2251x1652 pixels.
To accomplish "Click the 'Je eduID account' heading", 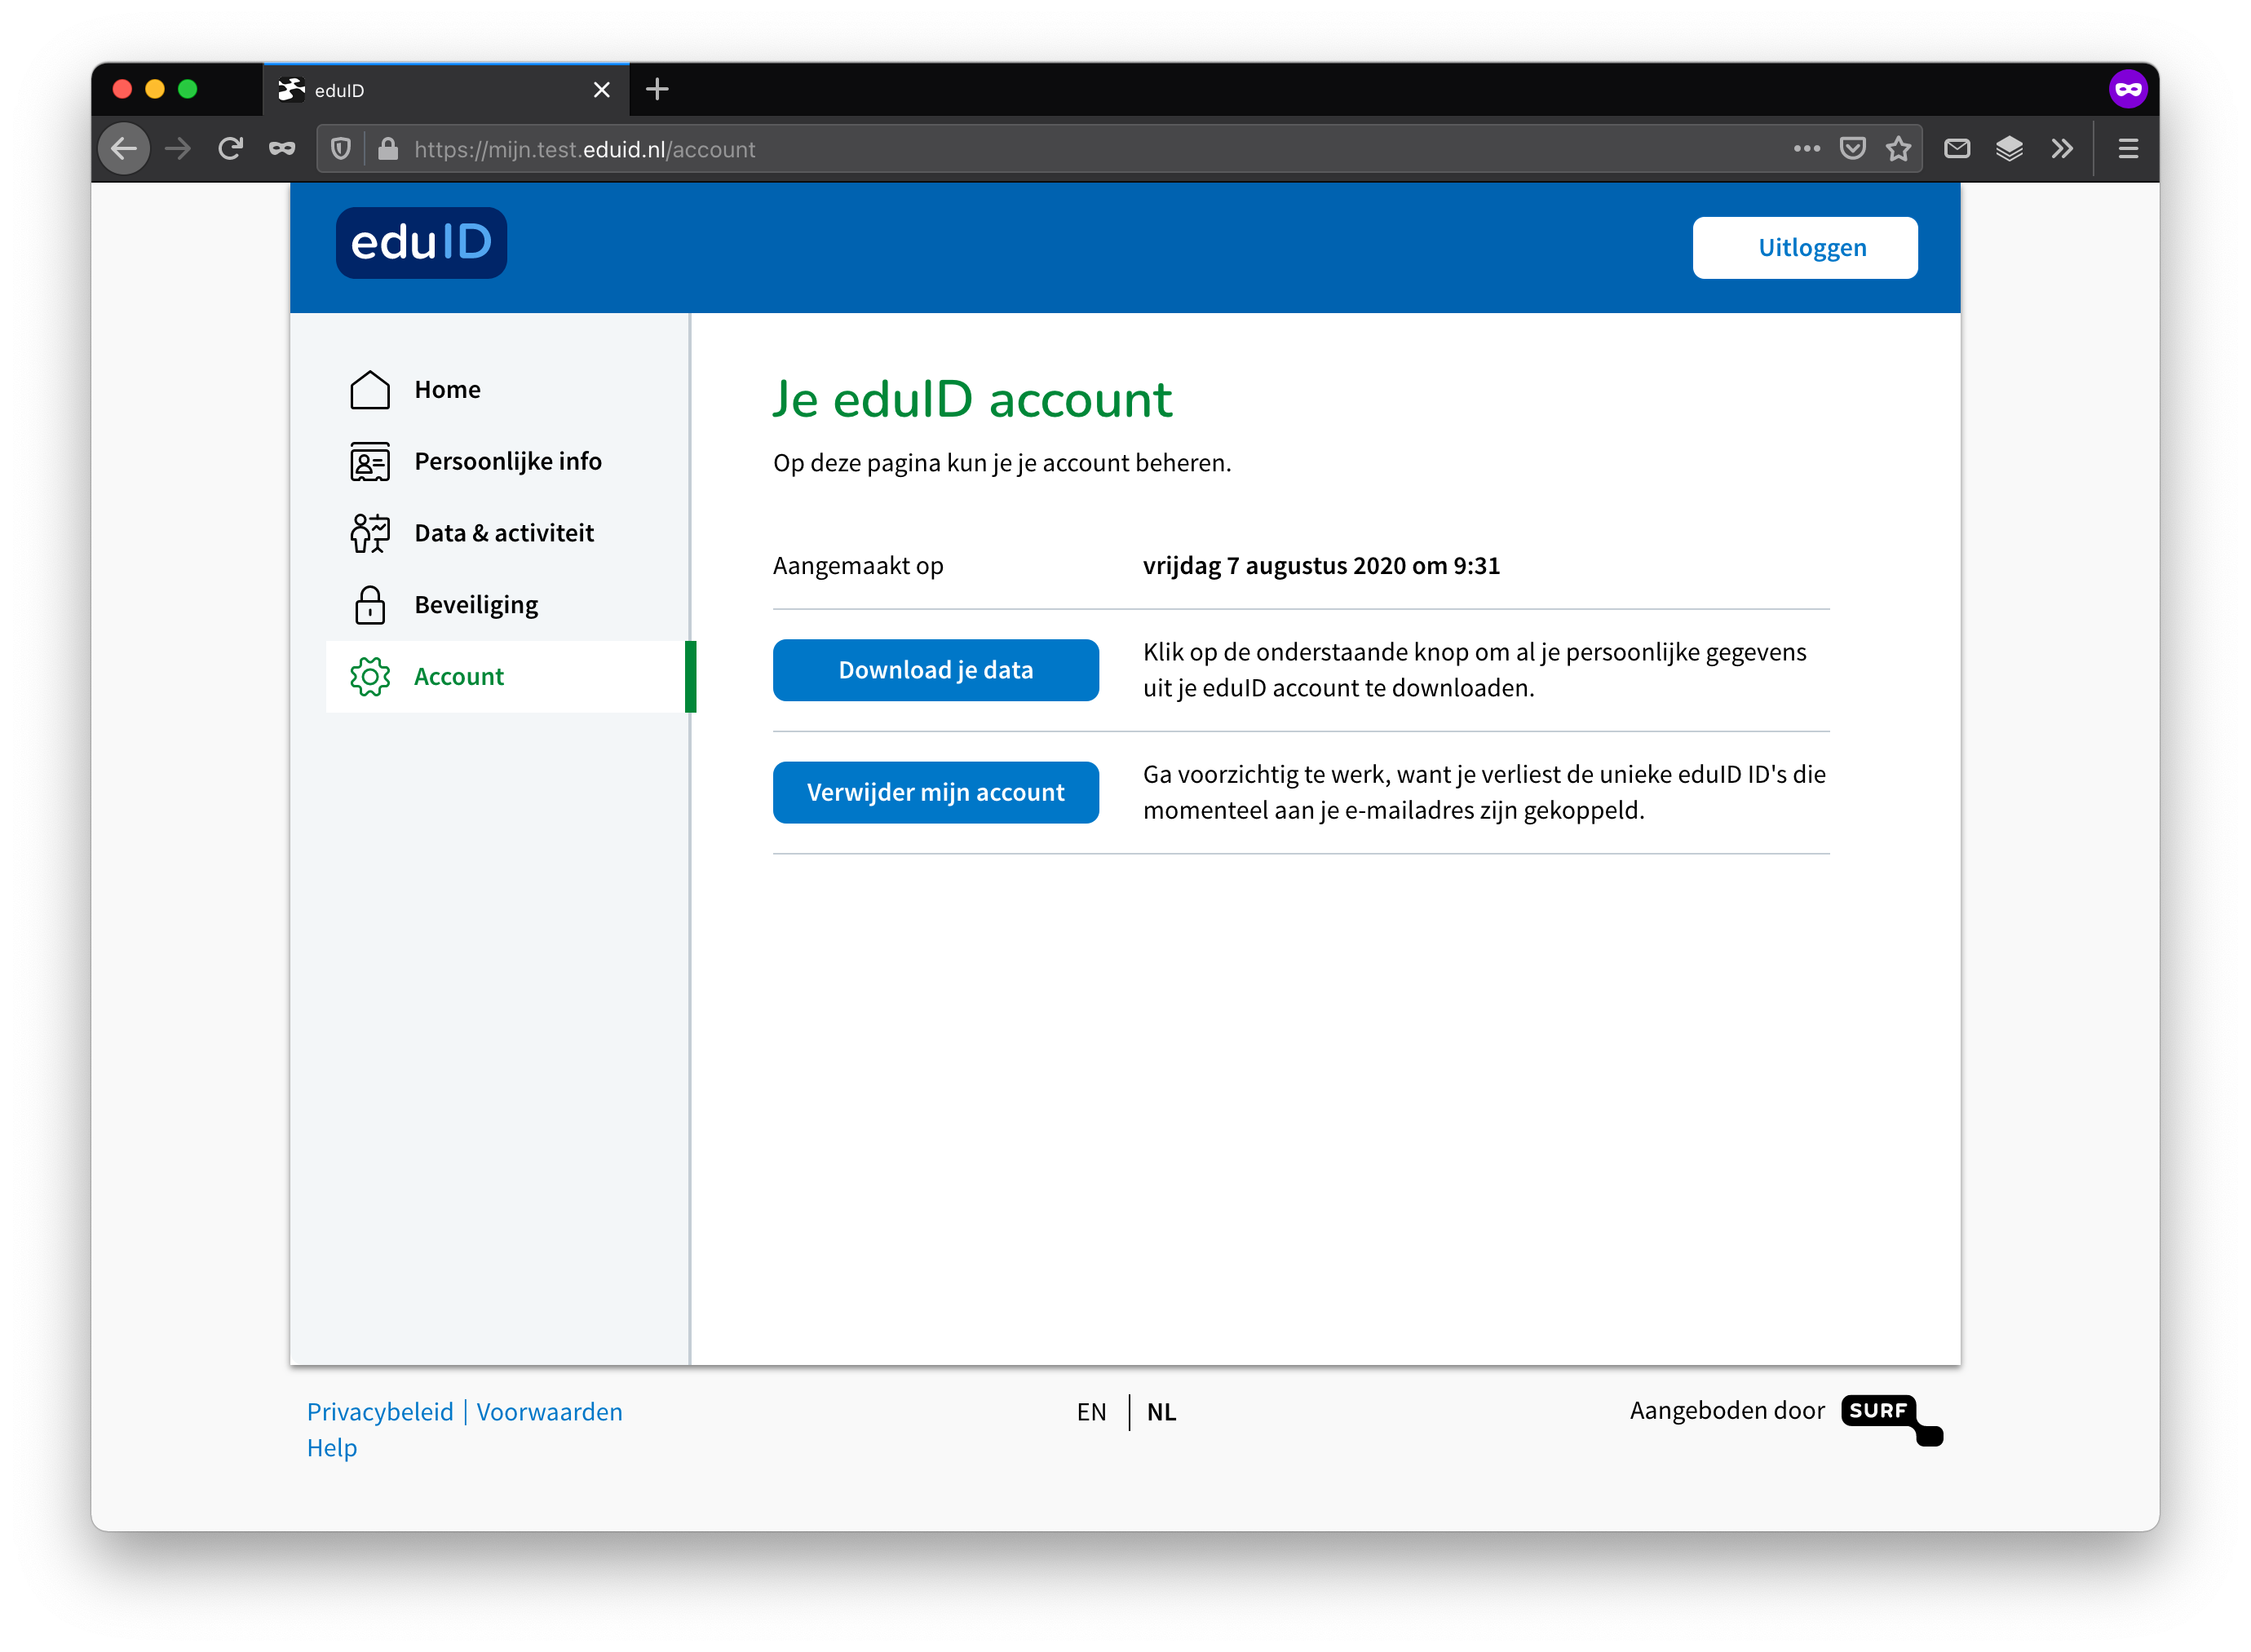I will click(972, 399).
